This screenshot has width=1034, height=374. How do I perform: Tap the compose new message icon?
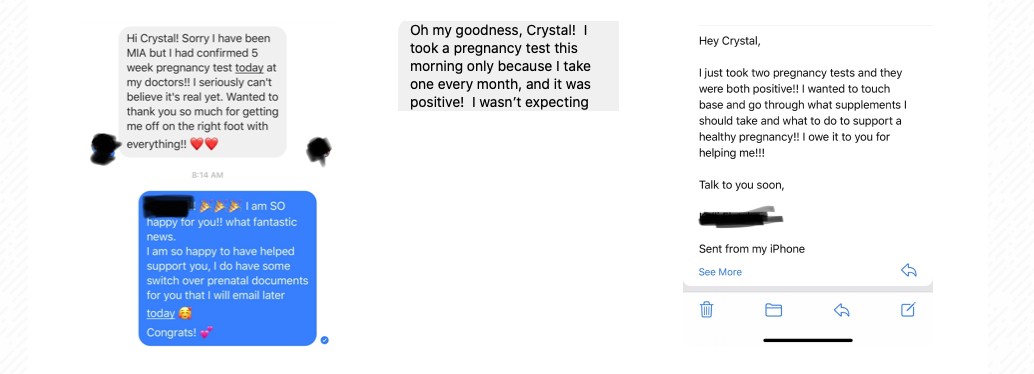pyautogui.click(x=908, y=309)
